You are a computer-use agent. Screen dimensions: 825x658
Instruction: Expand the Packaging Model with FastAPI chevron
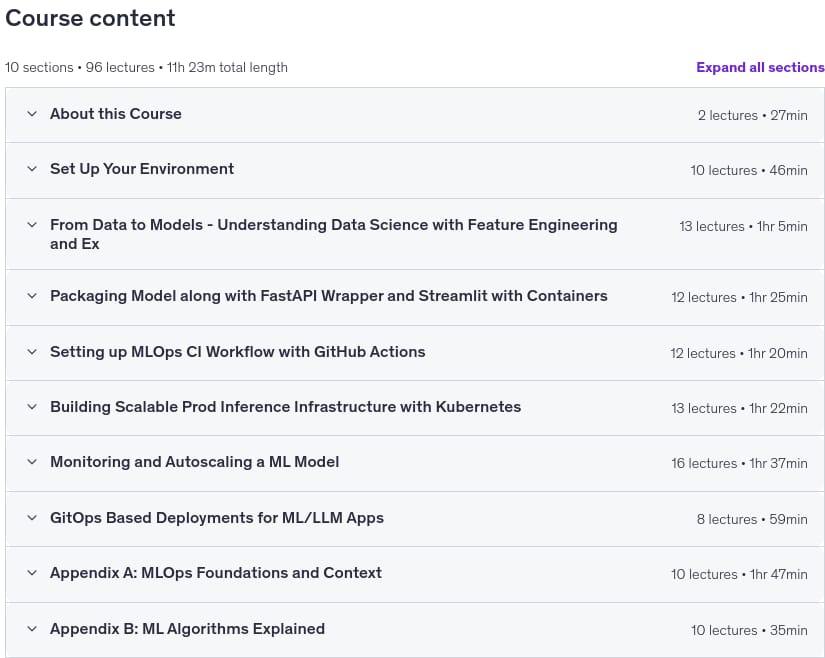pos(32,296)
